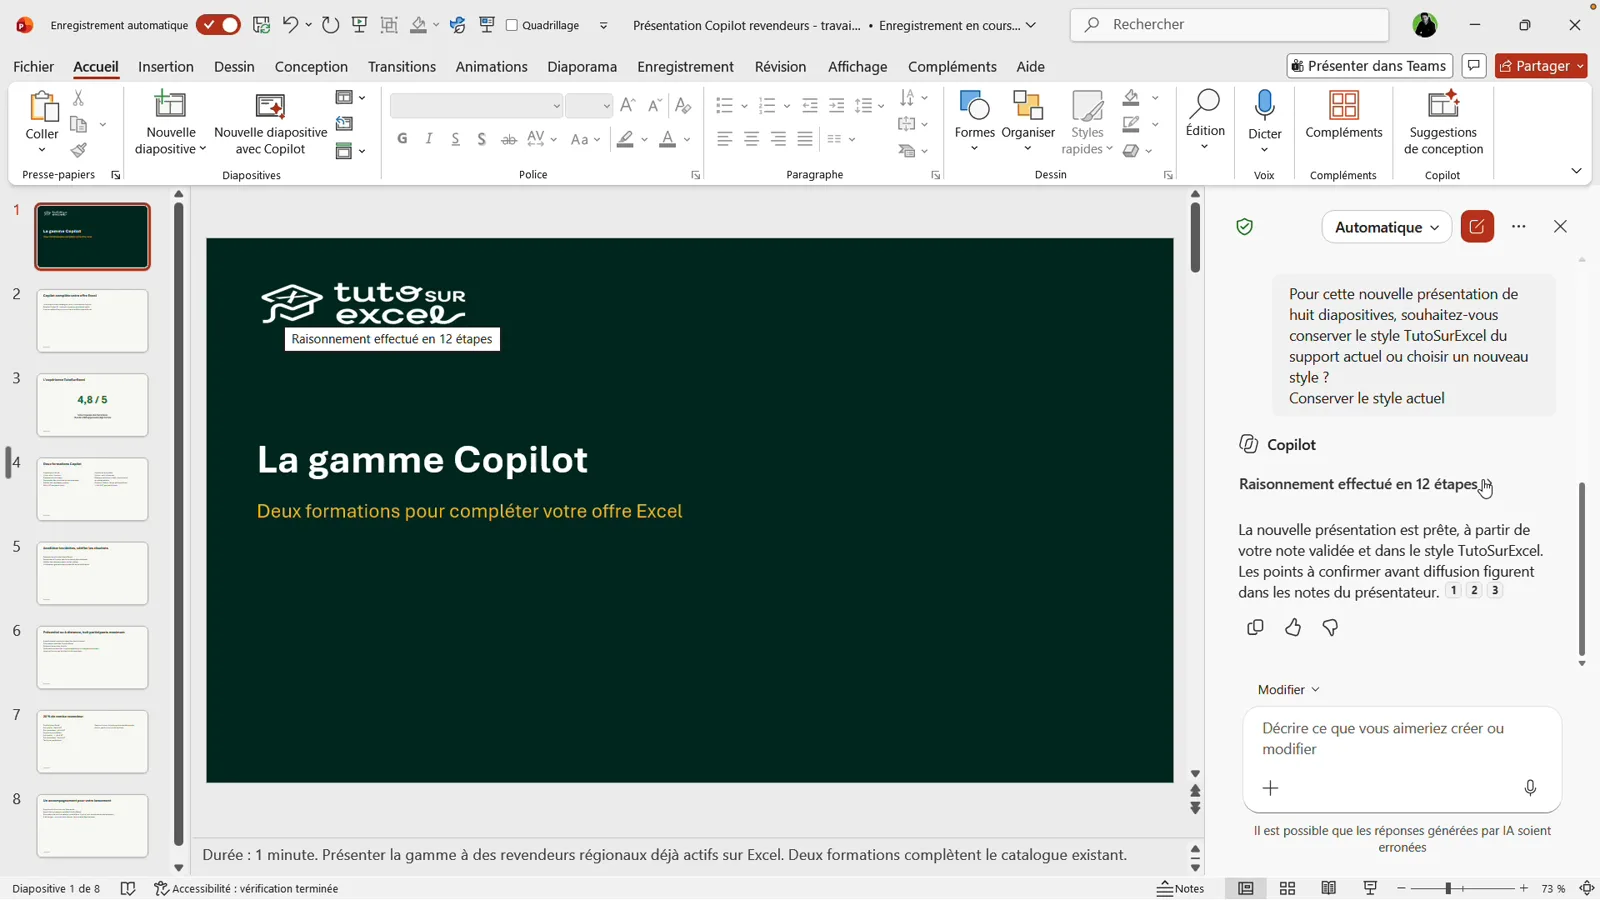Give thumbs up to Copilot response
1600x900 pixels.
click(1293, 628)
